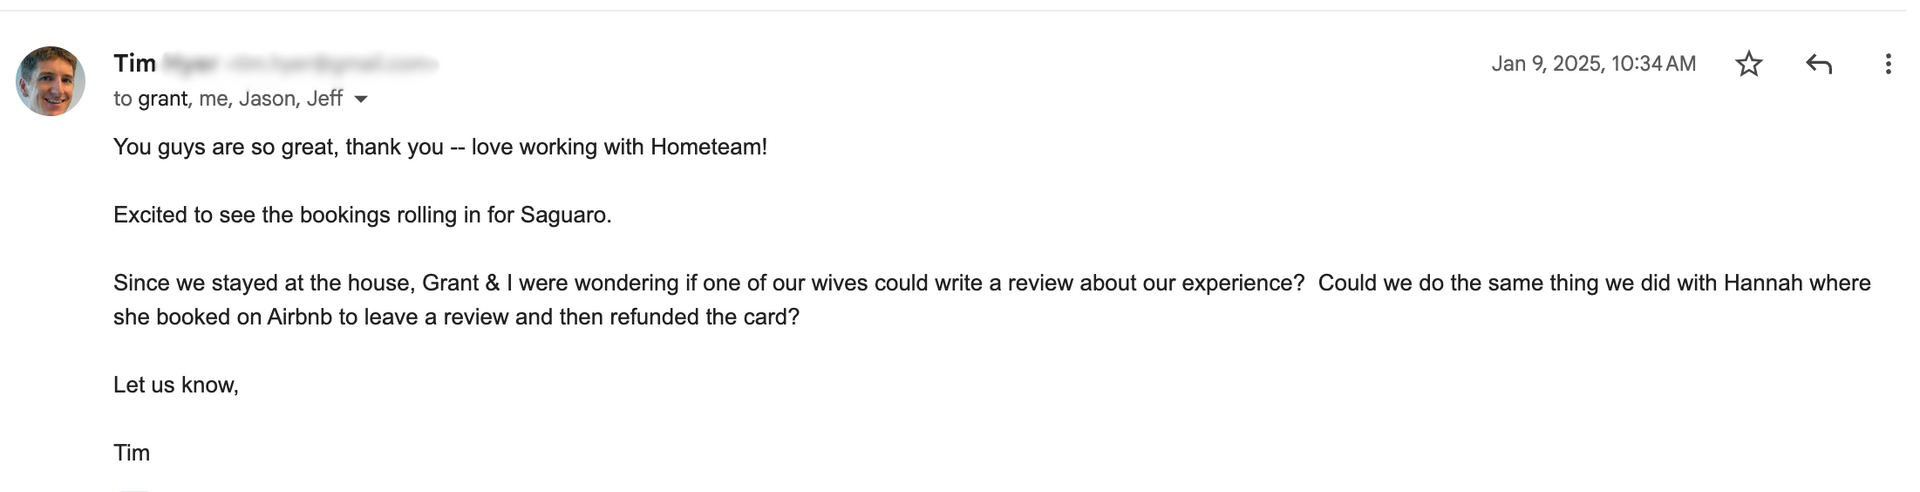Click the word "Airbnb" in the message

(x=299, y=317)
